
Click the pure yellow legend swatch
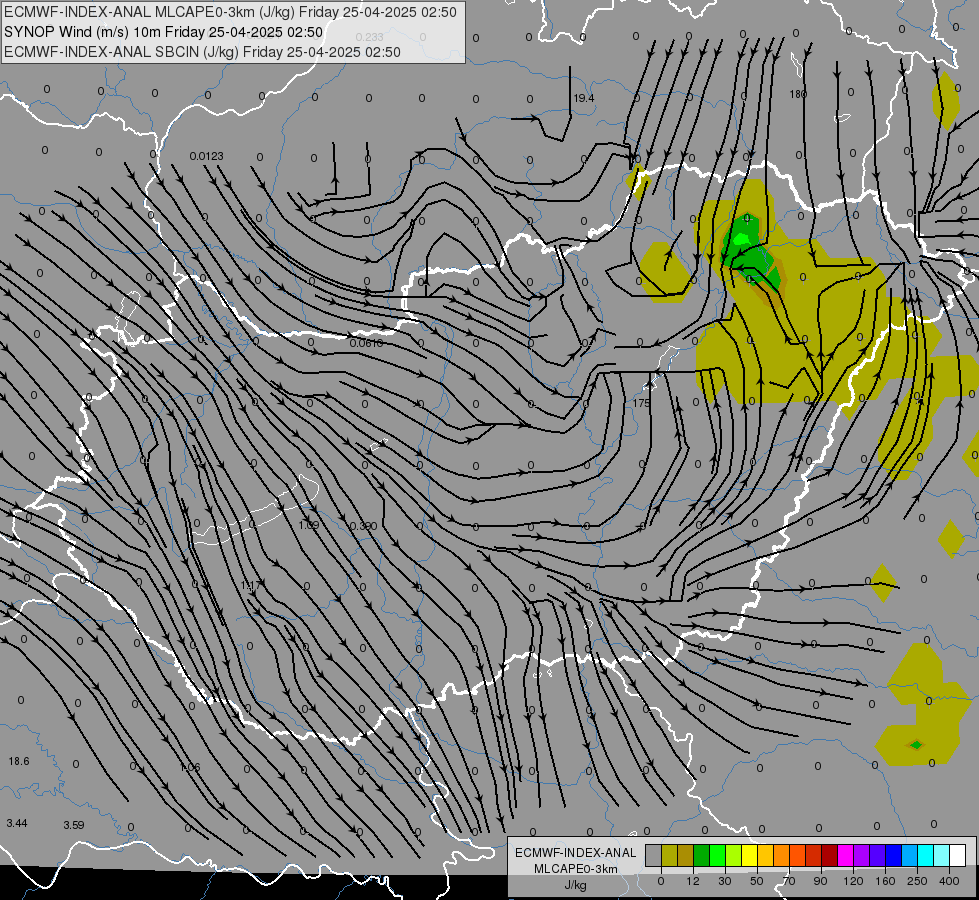pyautogui.click(x=750, y=855)
